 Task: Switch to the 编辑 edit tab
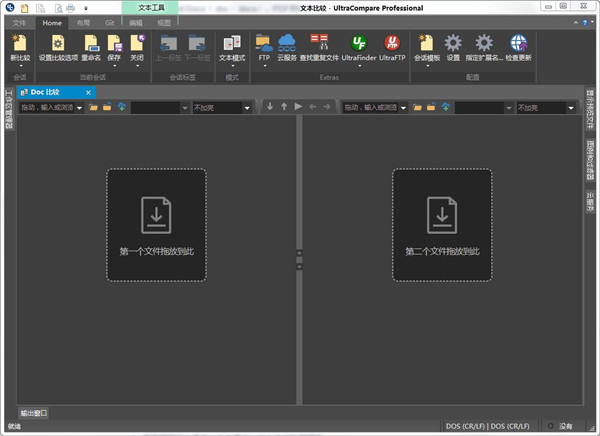pos(135,23)
